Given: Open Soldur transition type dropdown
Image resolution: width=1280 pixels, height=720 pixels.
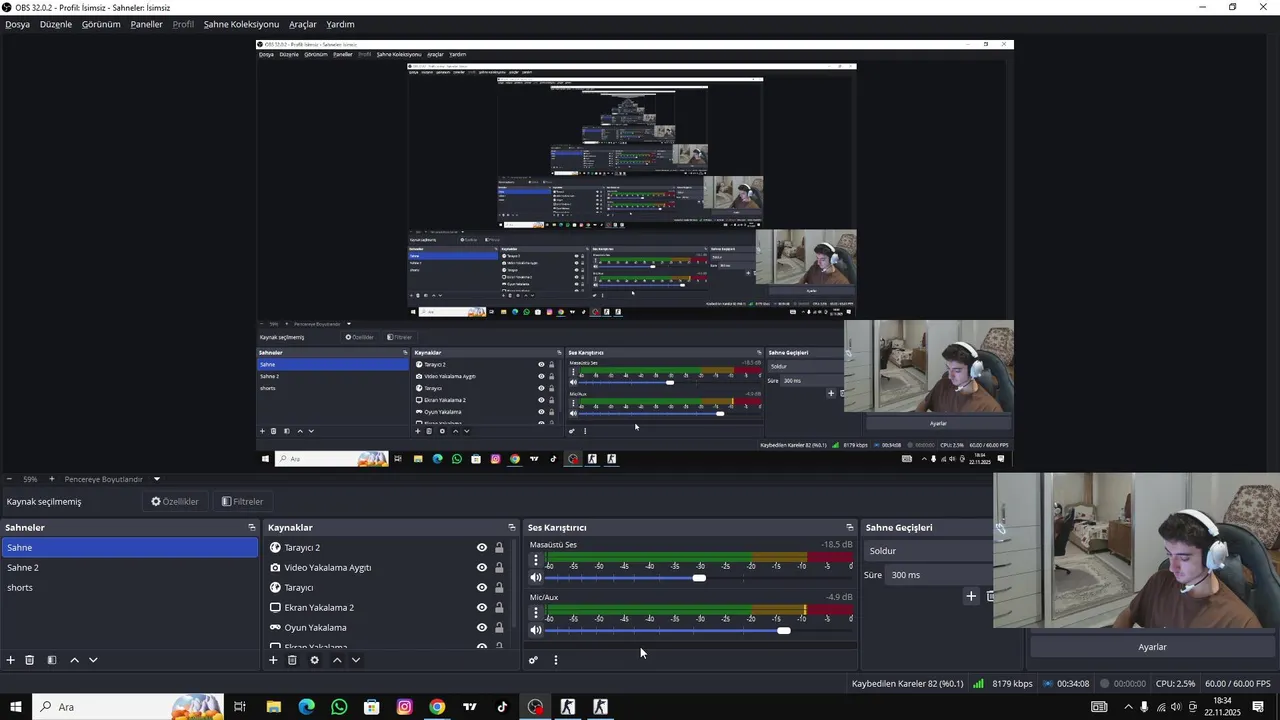Looking at the screenshot, I should click(928, 551).
